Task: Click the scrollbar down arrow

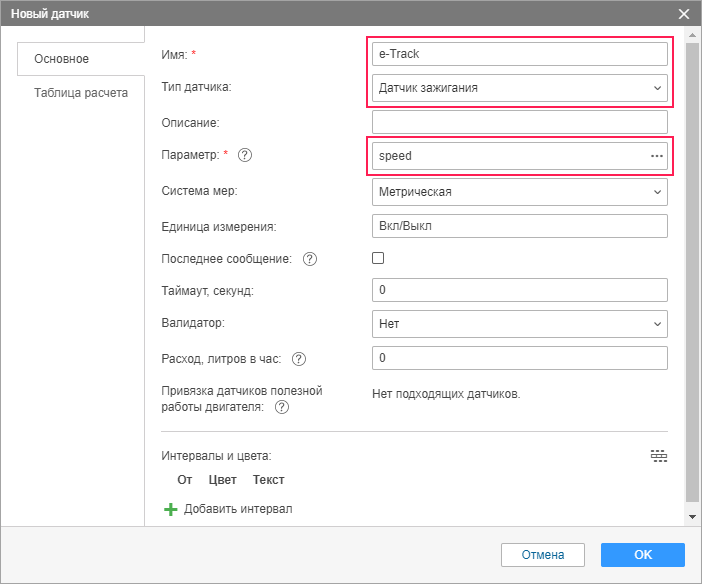Action: tap(692, 516)
